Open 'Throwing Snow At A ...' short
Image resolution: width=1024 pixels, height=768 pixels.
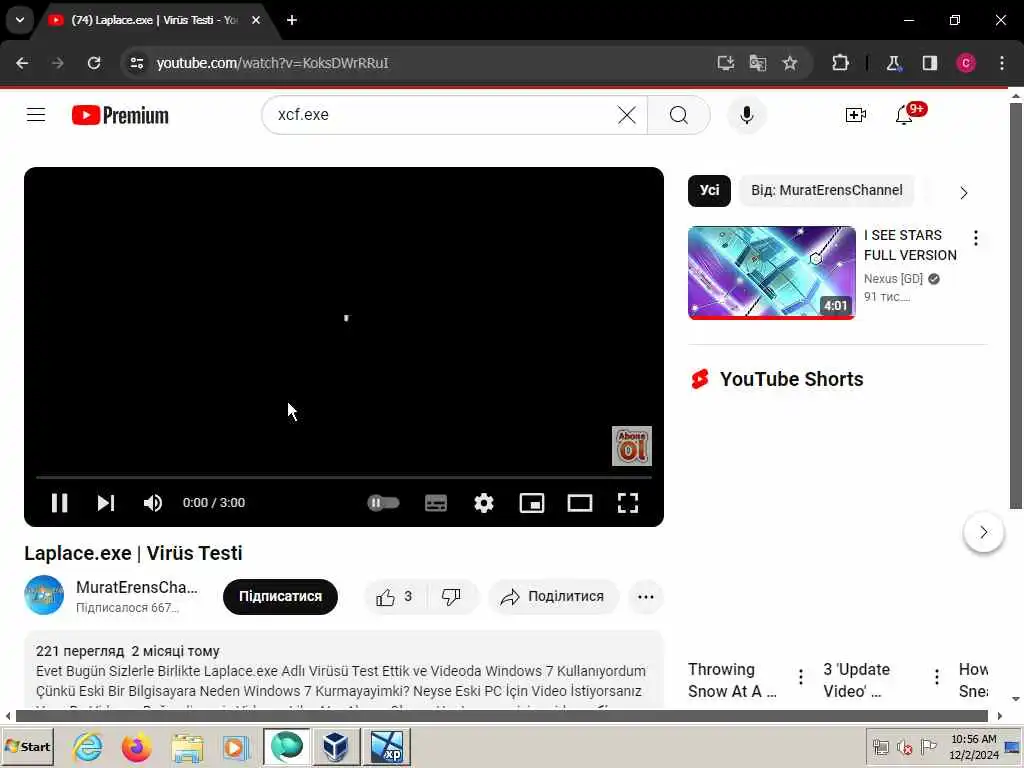[x=732, y=680]
